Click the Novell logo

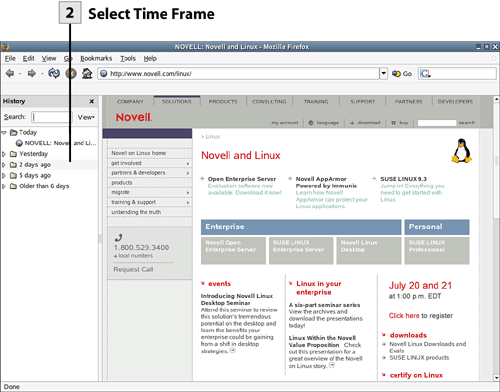click(134, 117)
